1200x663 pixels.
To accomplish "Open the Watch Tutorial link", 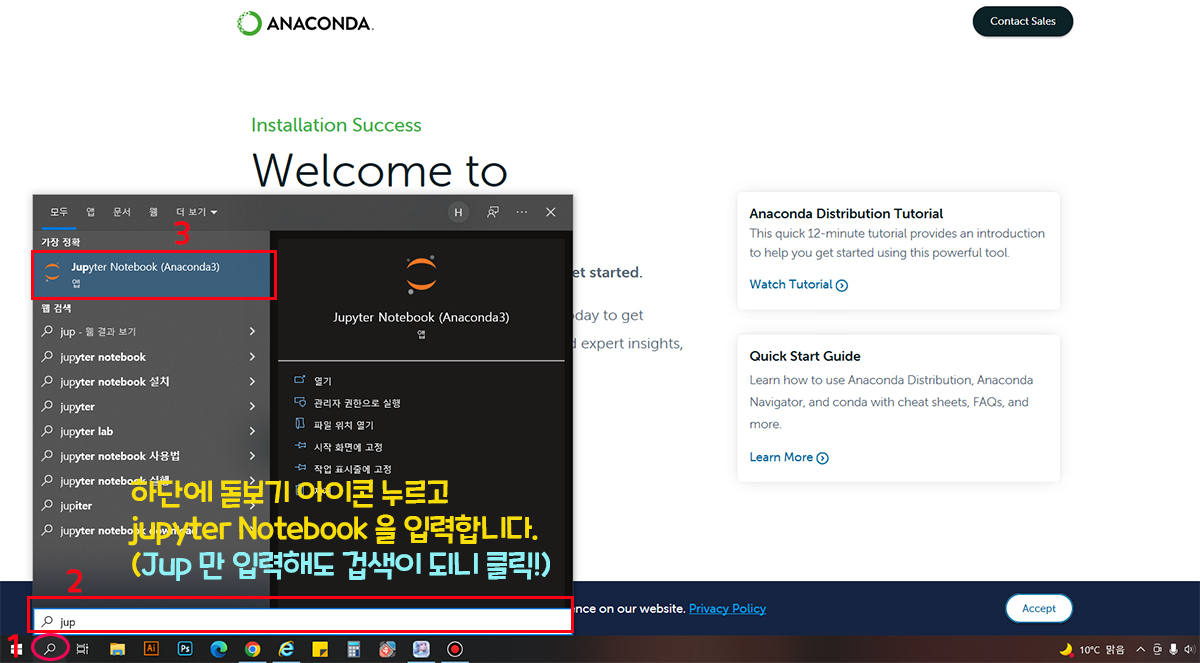I will pyautogui.click(x=799, y=285).
